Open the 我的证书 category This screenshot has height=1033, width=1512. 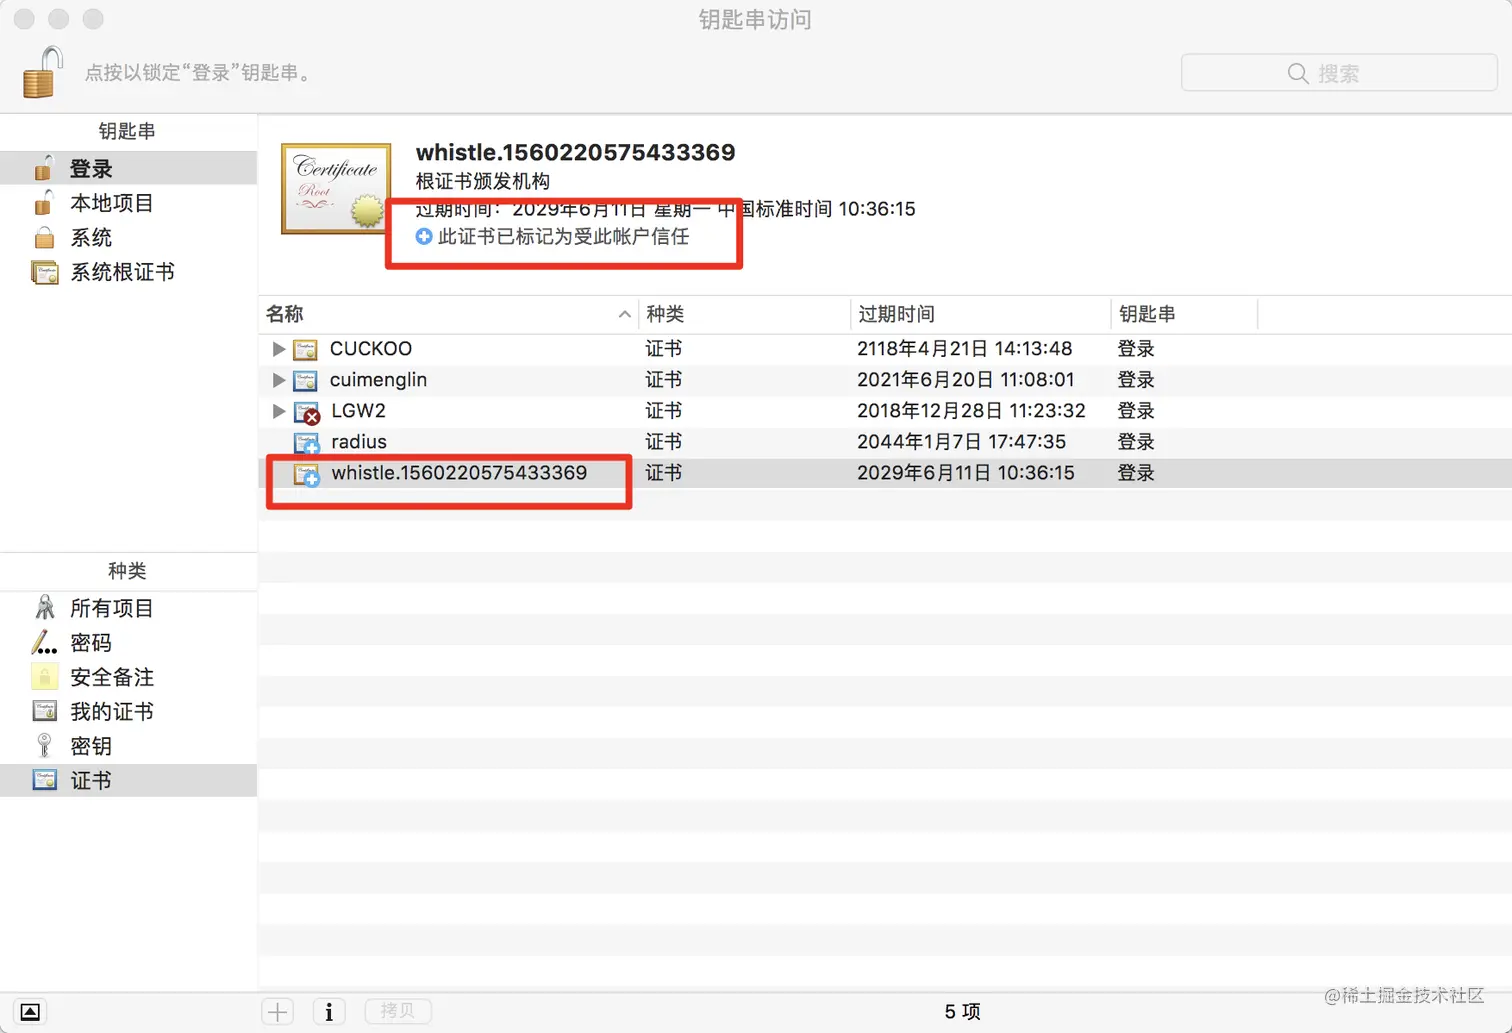(112, 711)
